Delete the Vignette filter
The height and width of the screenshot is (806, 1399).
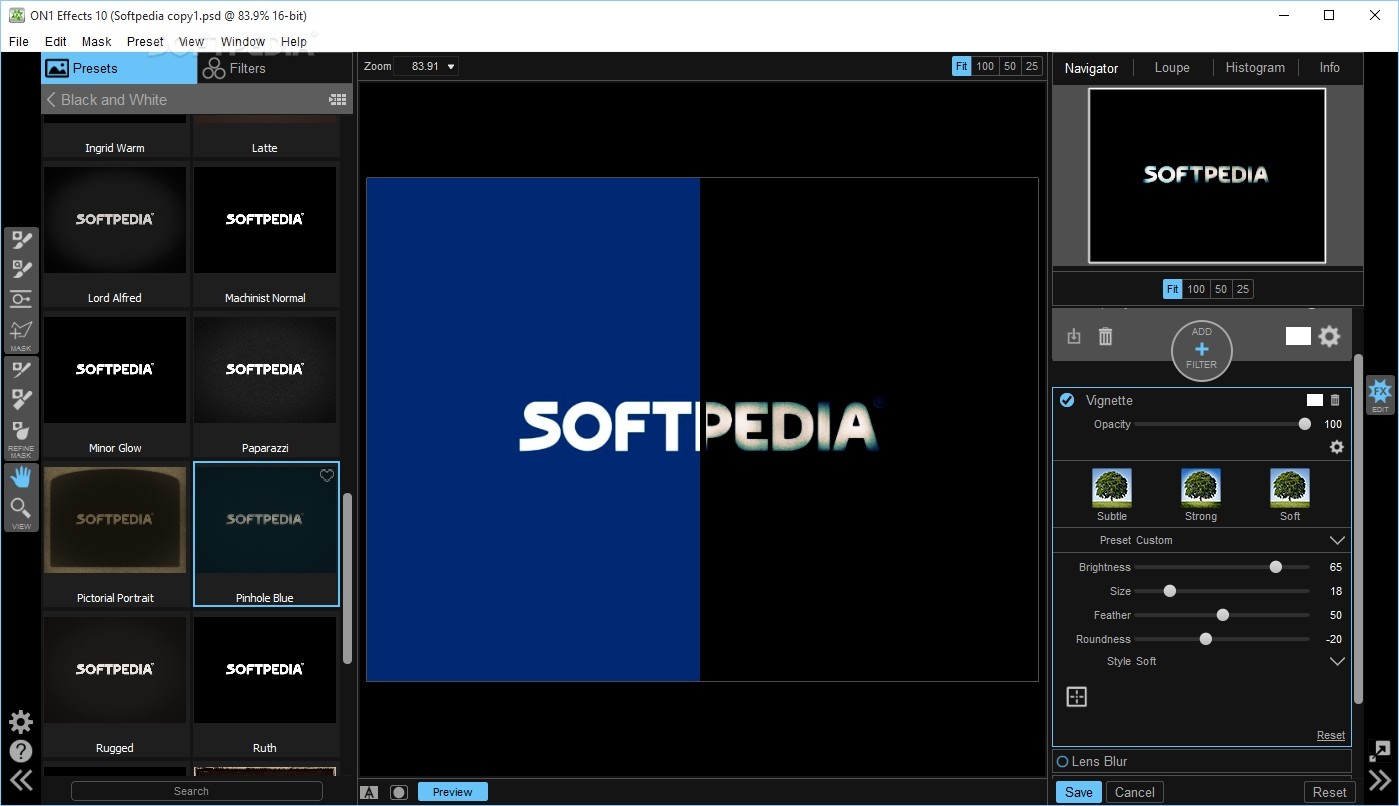point(1335,400)
